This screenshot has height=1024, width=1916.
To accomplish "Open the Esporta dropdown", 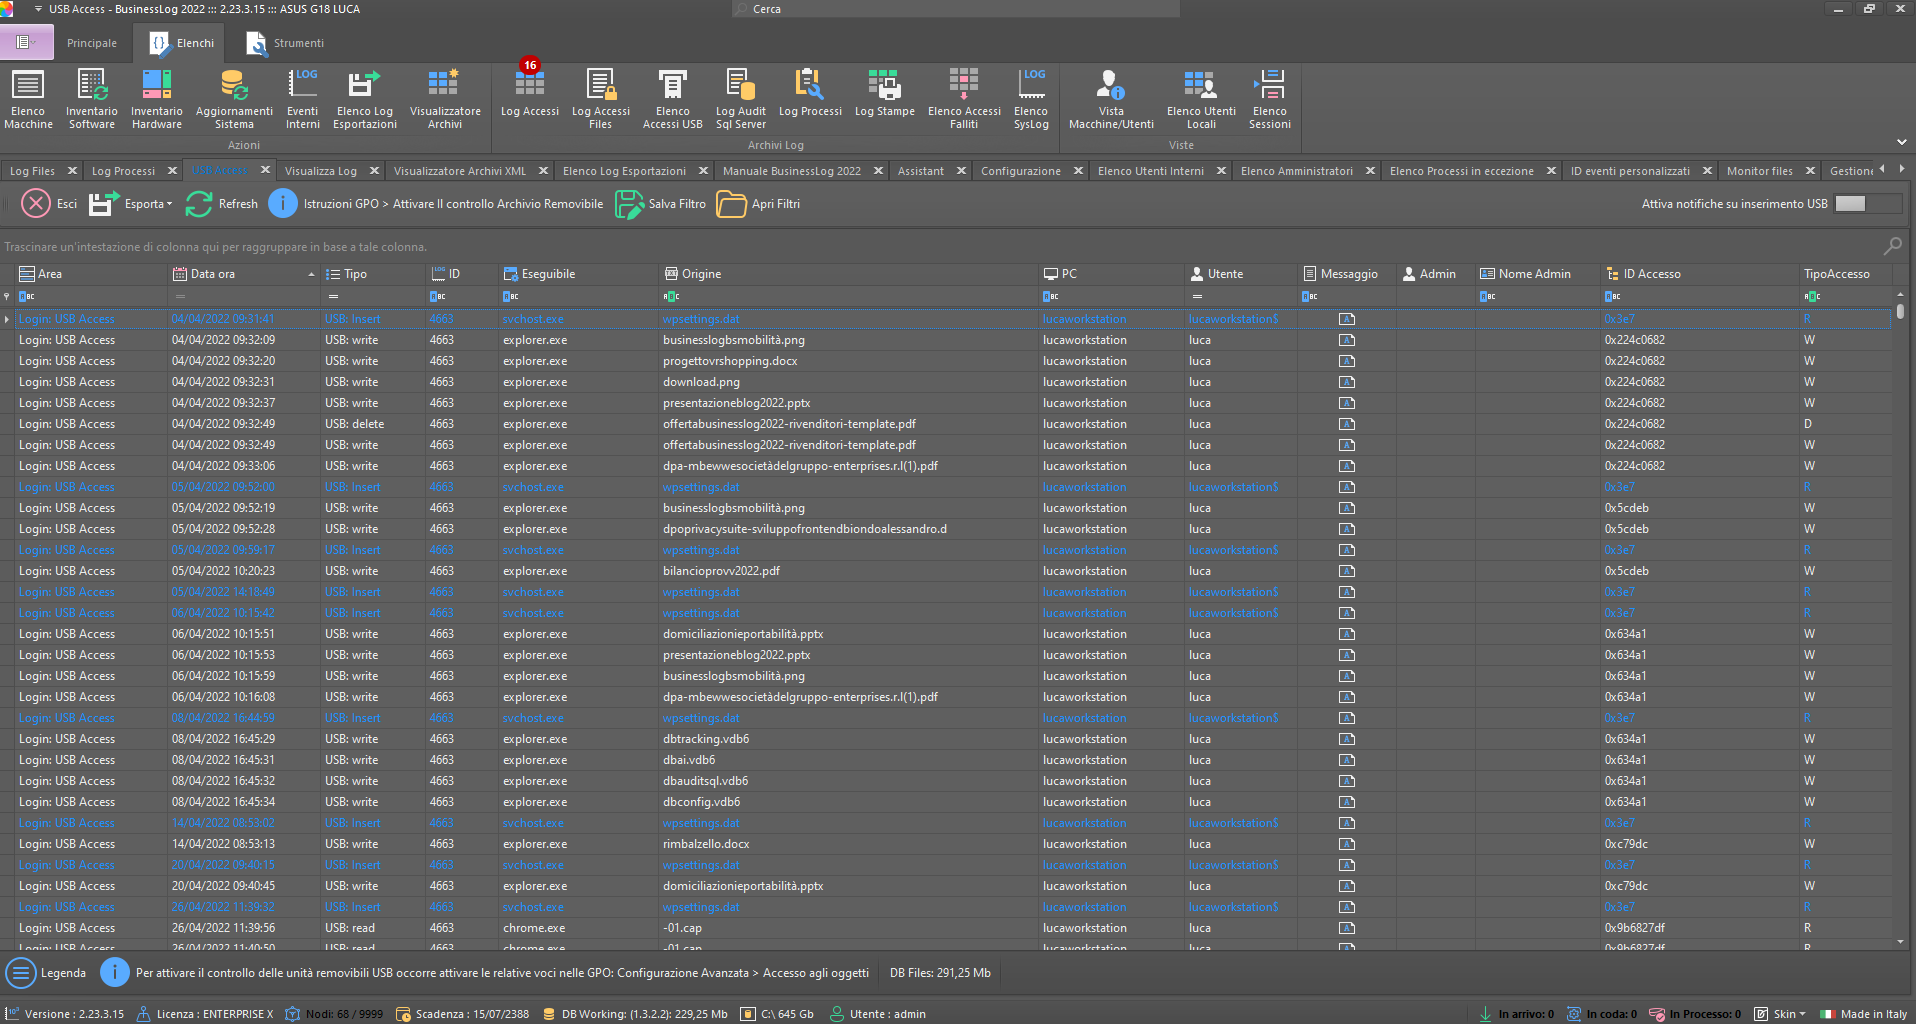I will (147, 204).
